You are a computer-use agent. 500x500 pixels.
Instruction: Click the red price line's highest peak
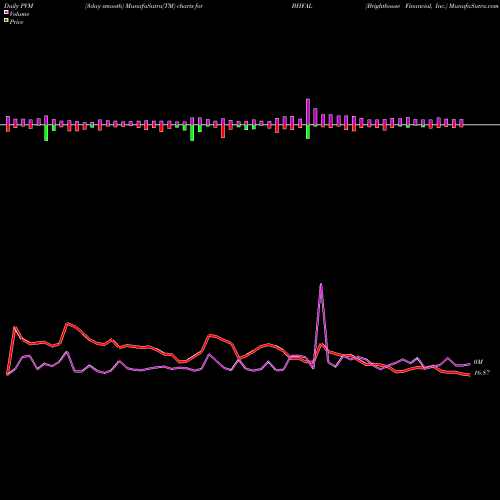click(x=68, y=323)
